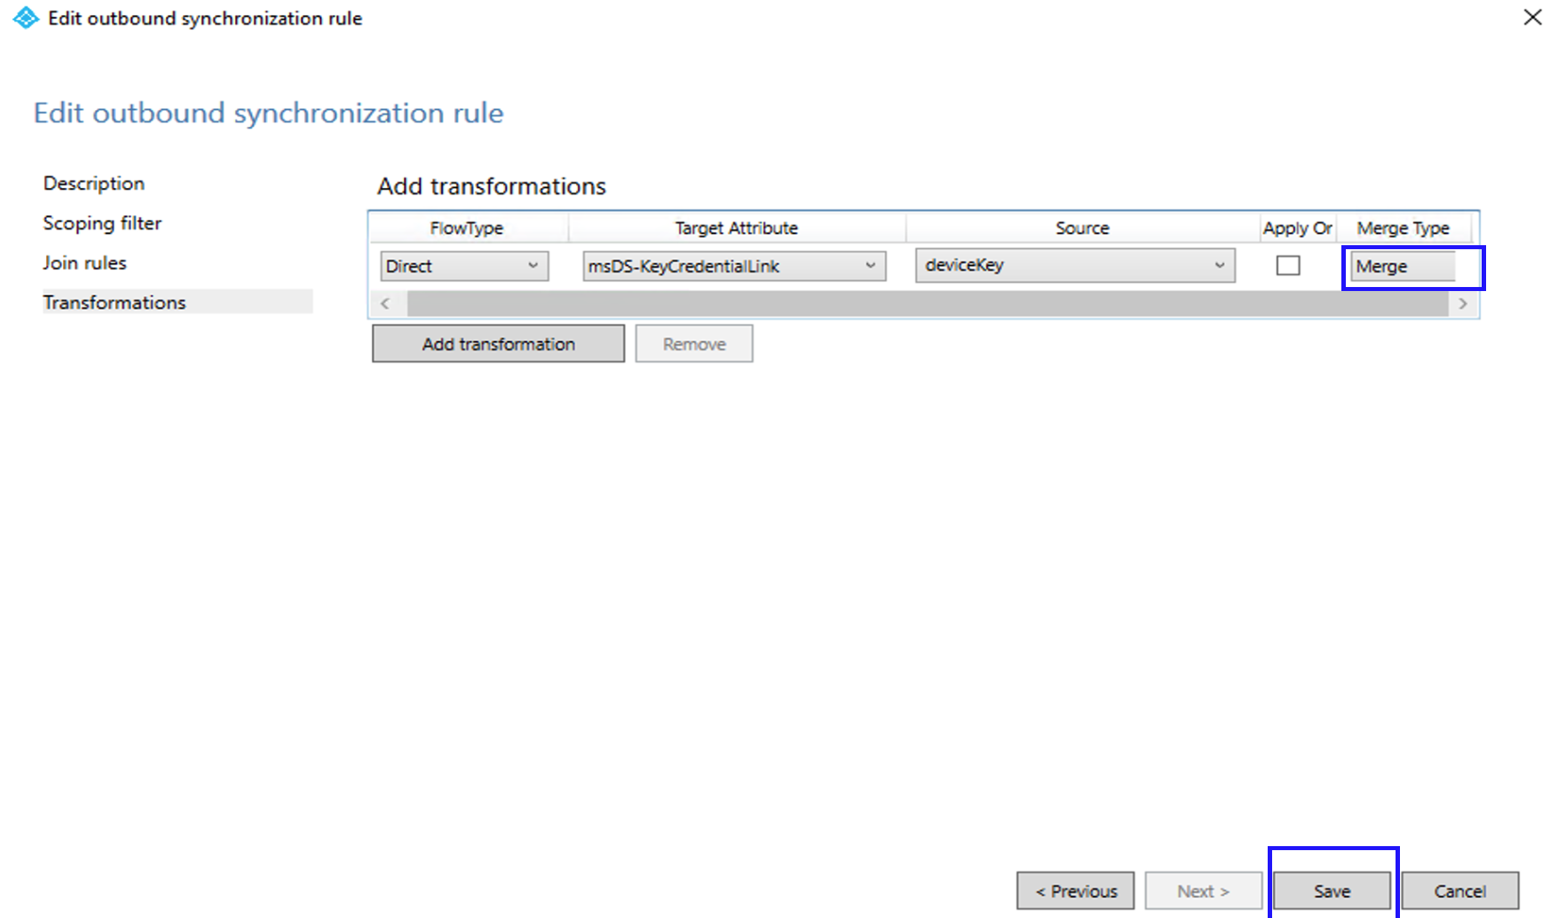Close the Edit outbound synchronization rule dialog
Viewport: 1553px width, 918px height.
coord(1533,17)
